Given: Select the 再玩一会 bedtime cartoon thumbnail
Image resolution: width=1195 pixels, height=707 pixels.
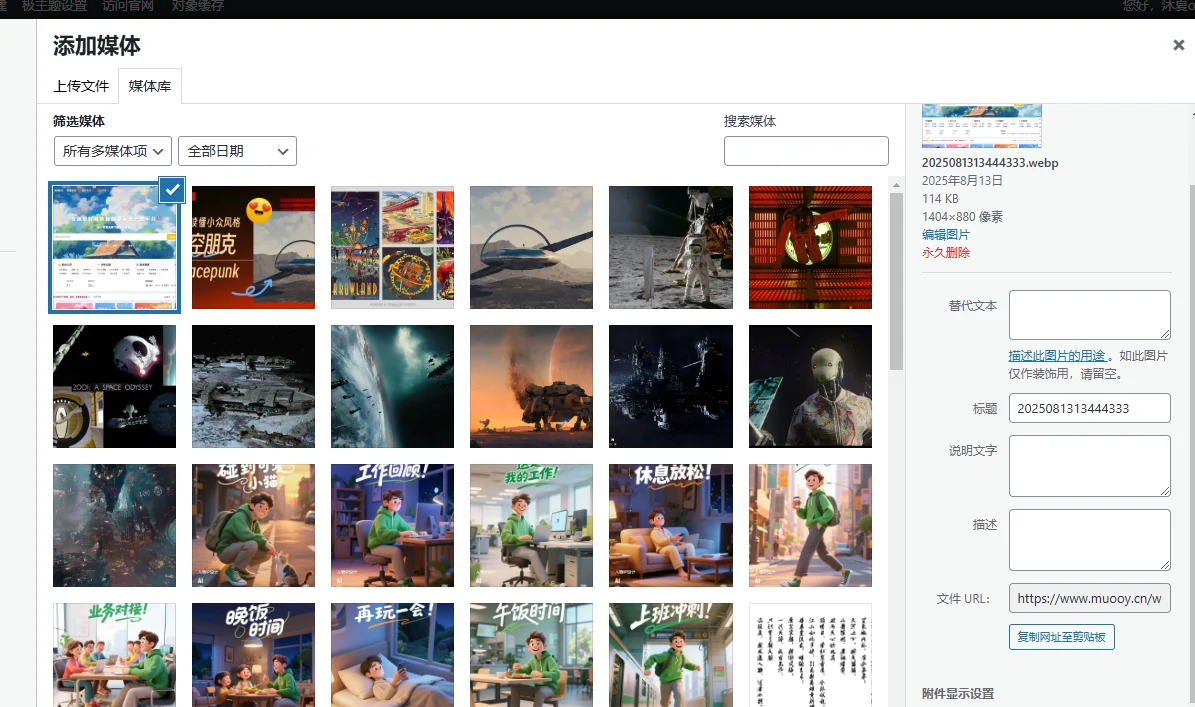Looking at the screenshot, I should tap(392, 655).
